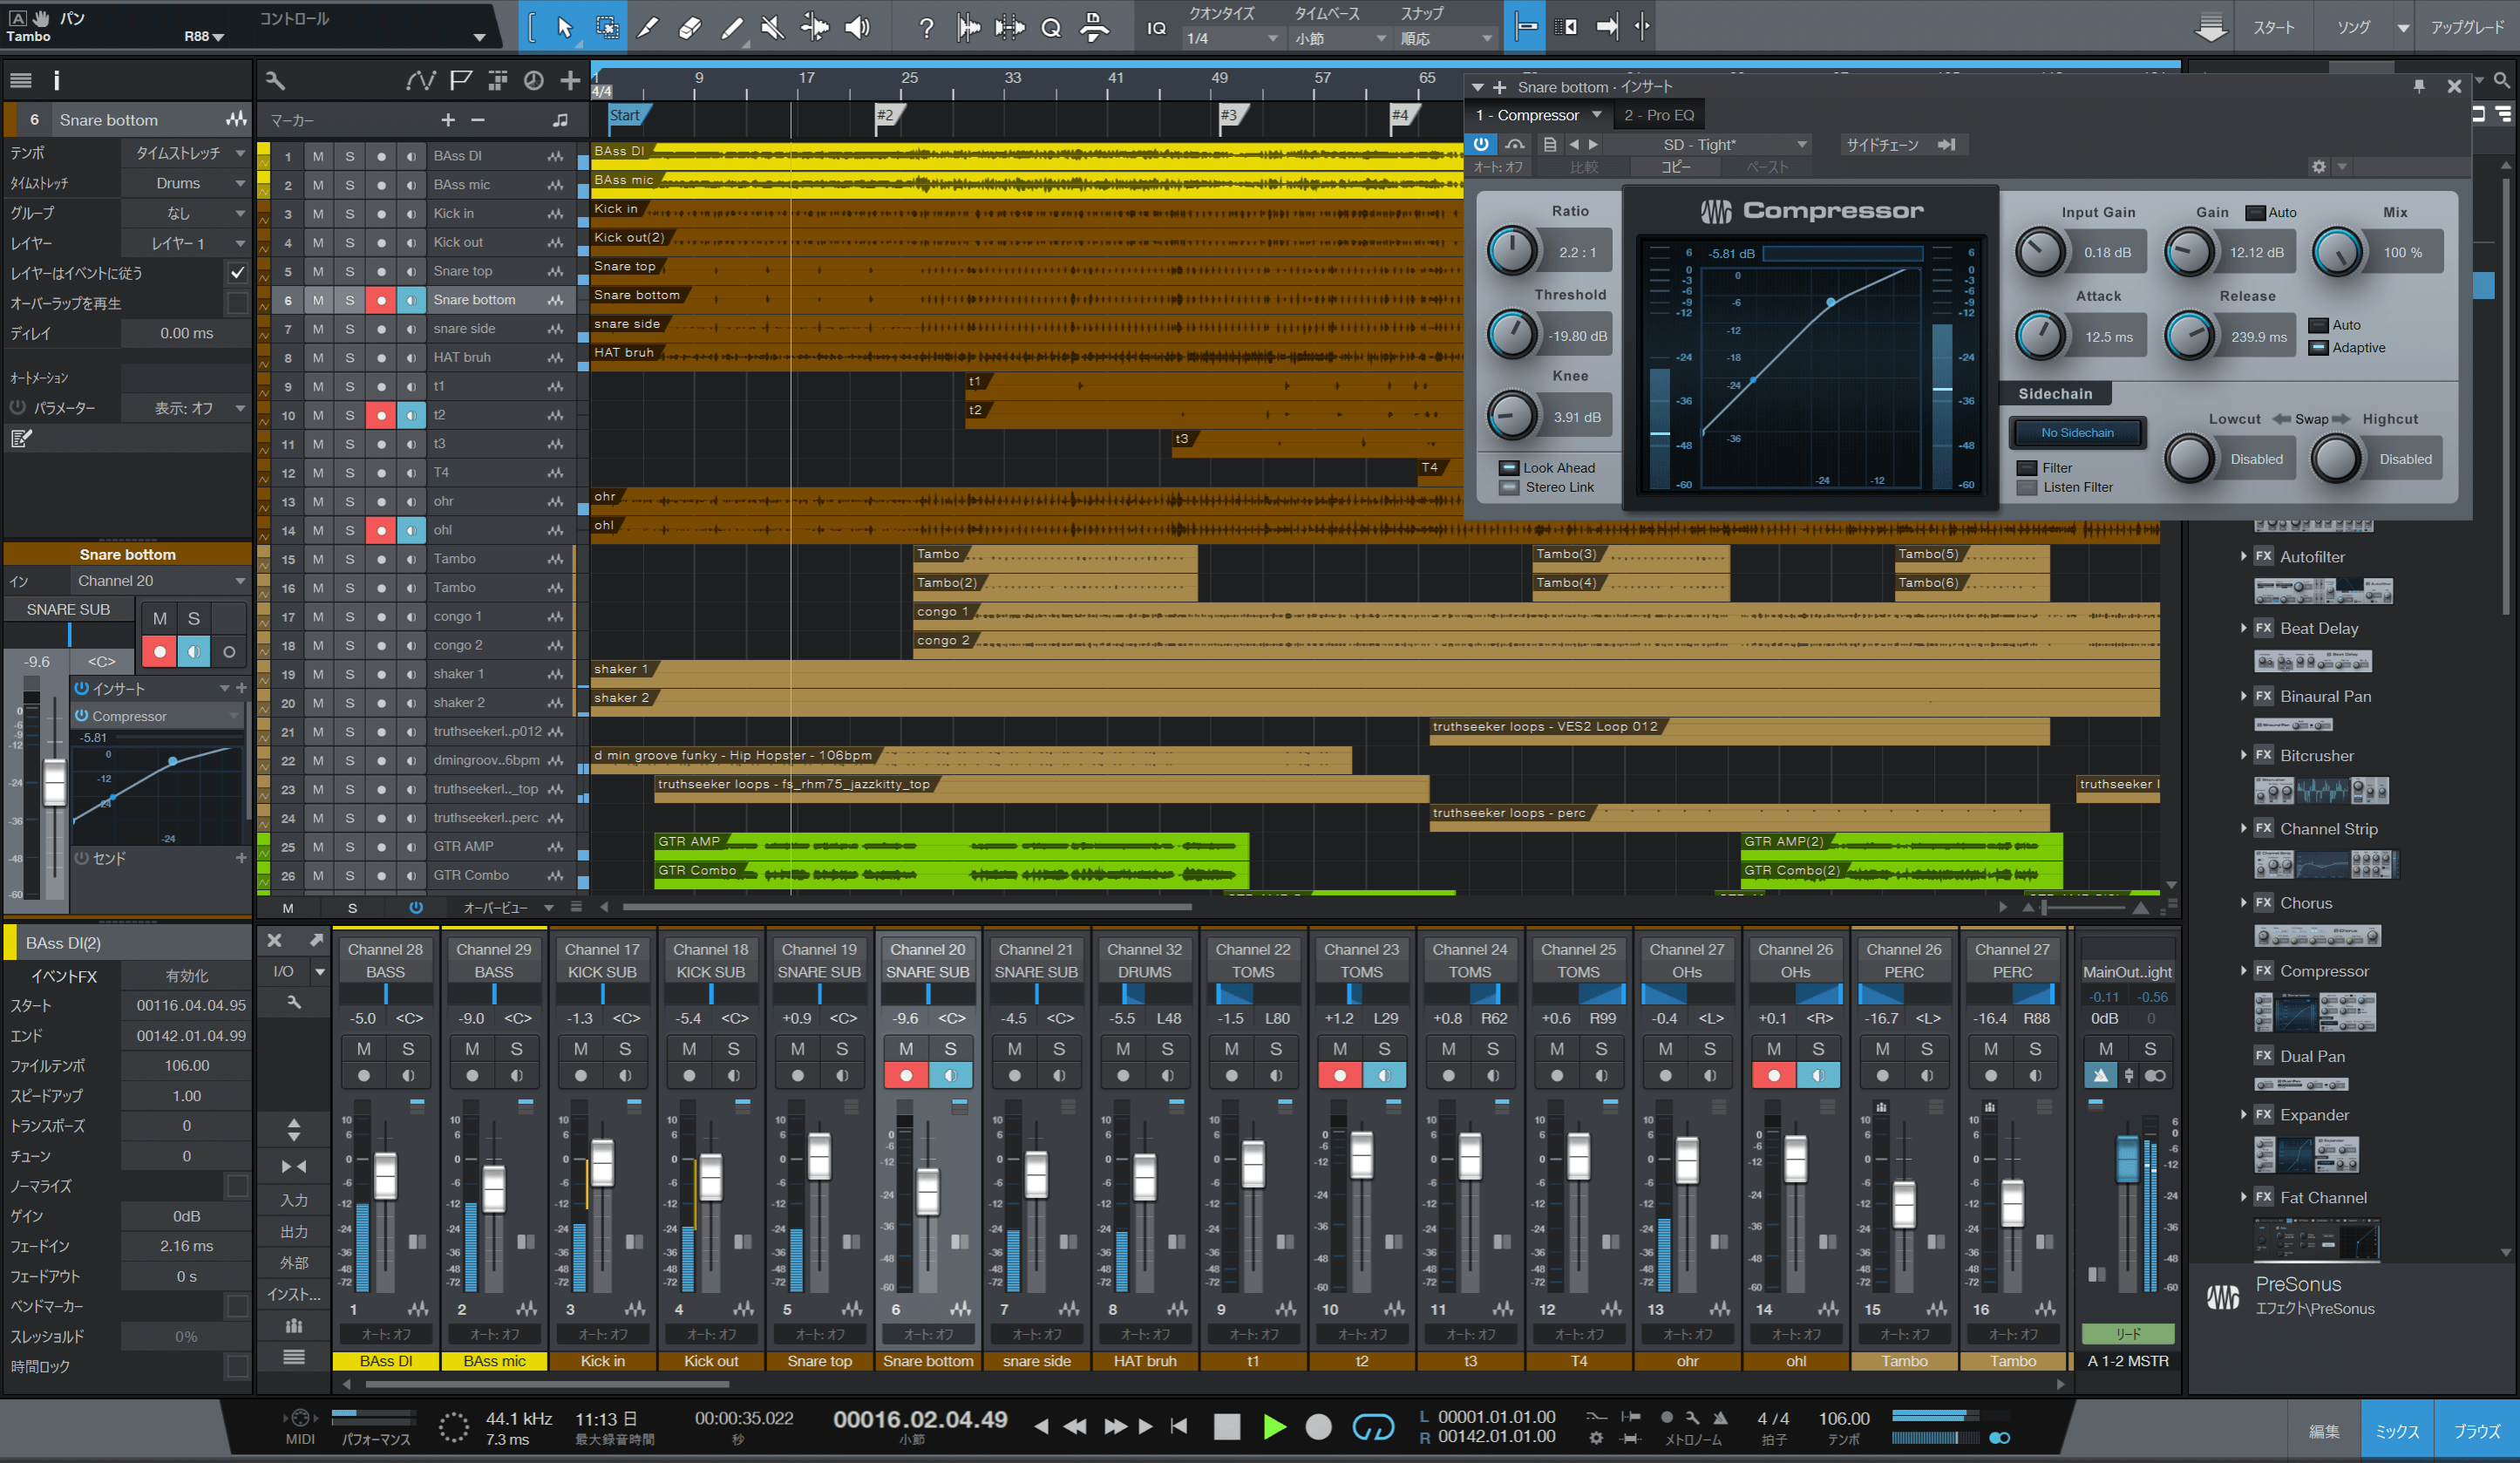
Task: Select the Arrow tool in toolbar
Action: (x=565, y=27)
